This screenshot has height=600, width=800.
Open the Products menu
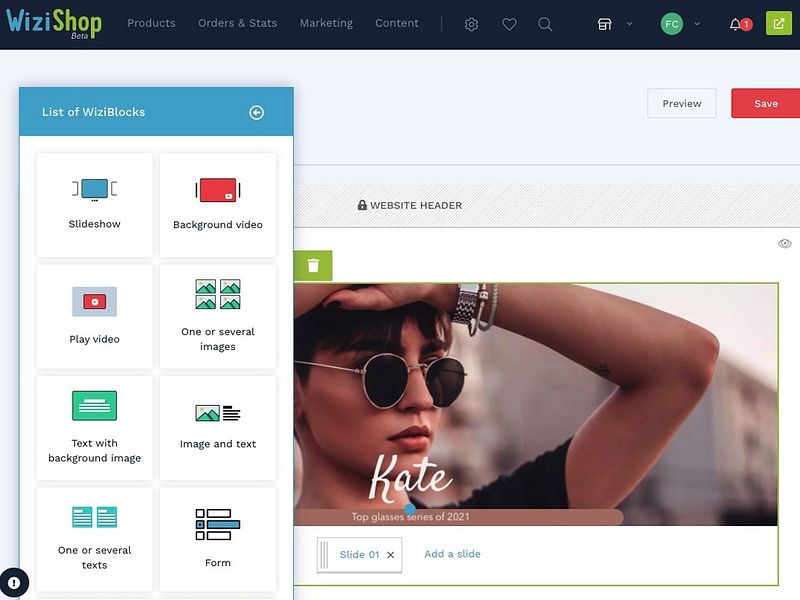click(151, 23)
